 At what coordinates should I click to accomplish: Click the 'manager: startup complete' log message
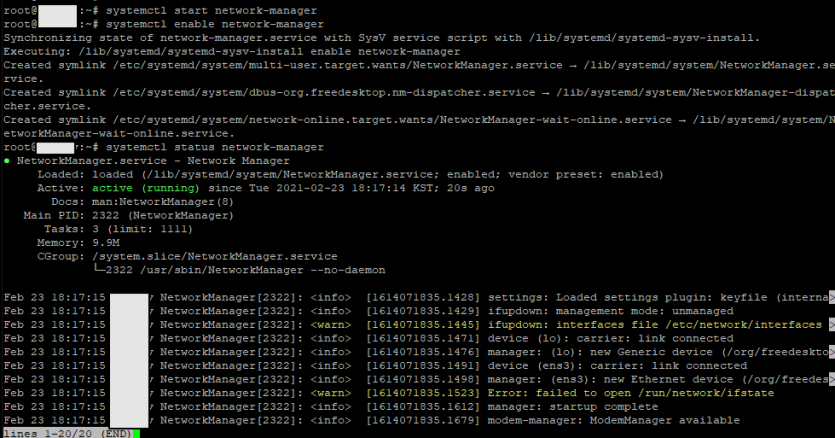pyautogui.click(x=572, y=407)
